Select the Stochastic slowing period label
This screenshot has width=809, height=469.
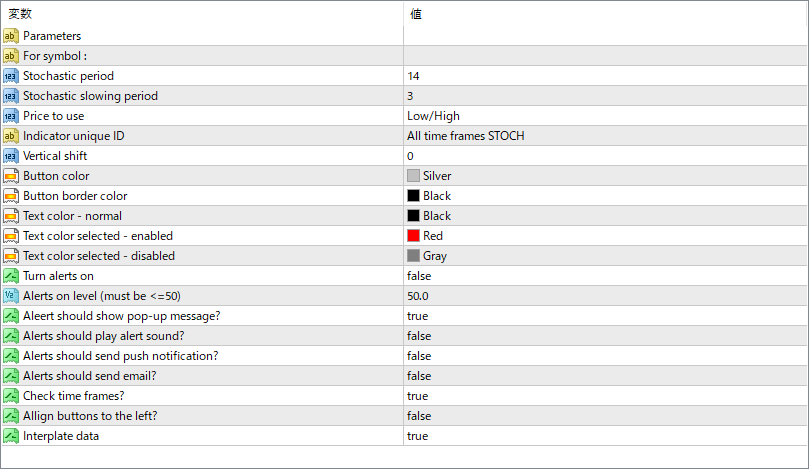pos(90,96)
